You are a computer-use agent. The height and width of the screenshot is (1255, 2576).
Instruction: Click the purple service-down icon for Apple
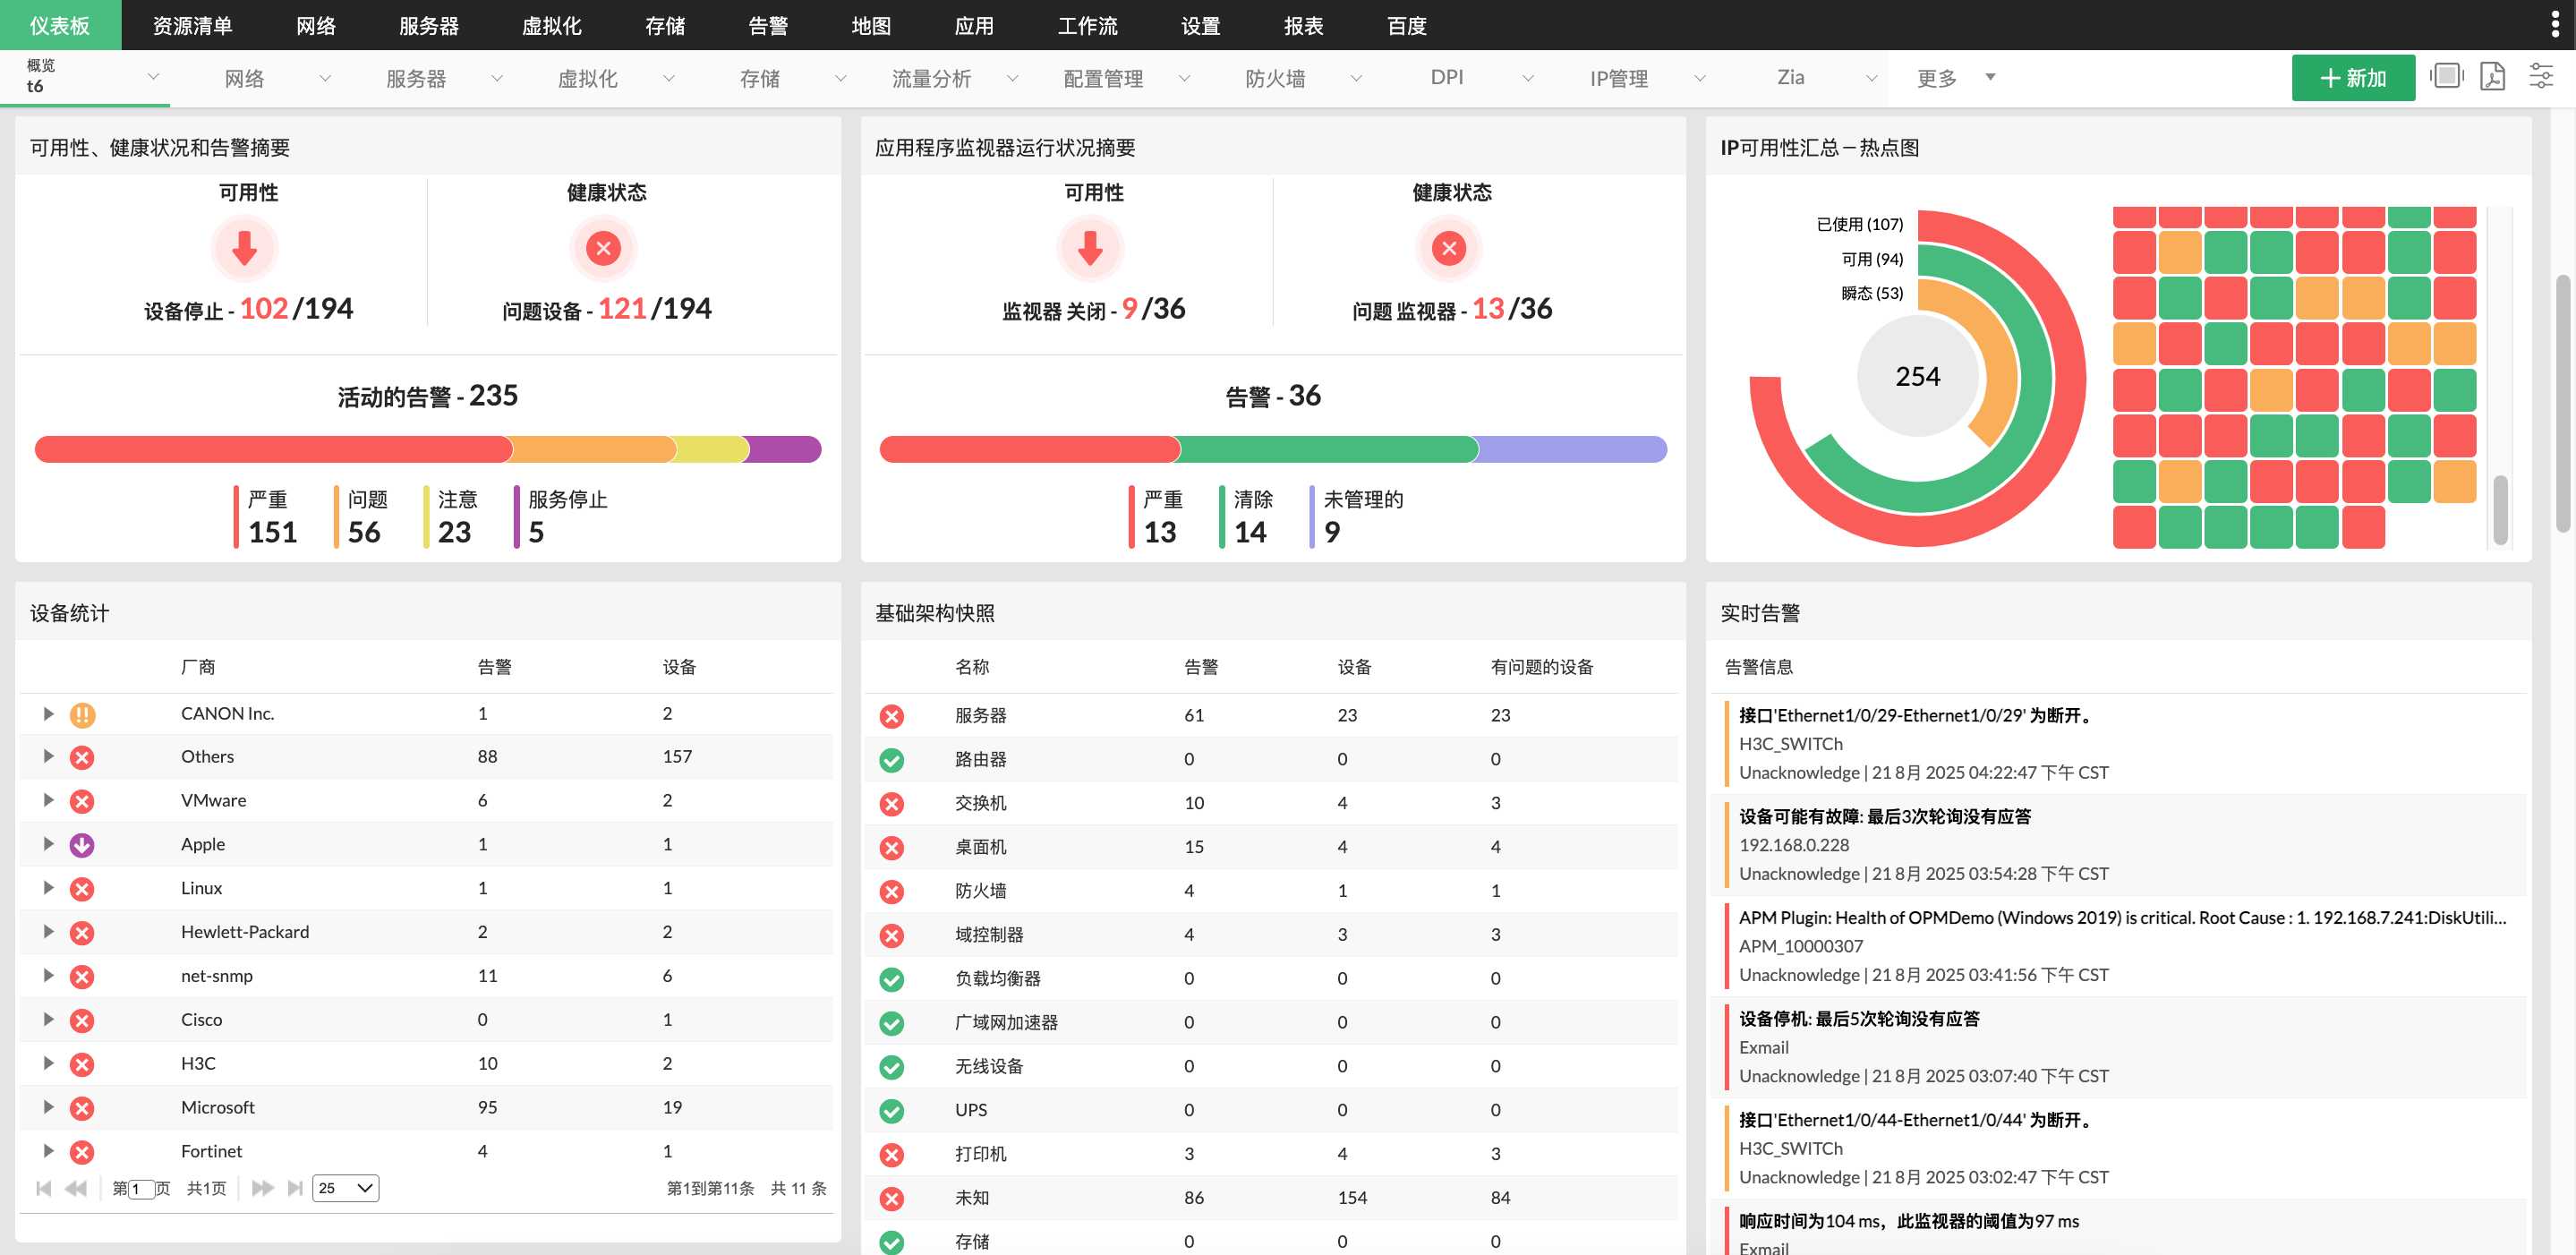(82, 845)
